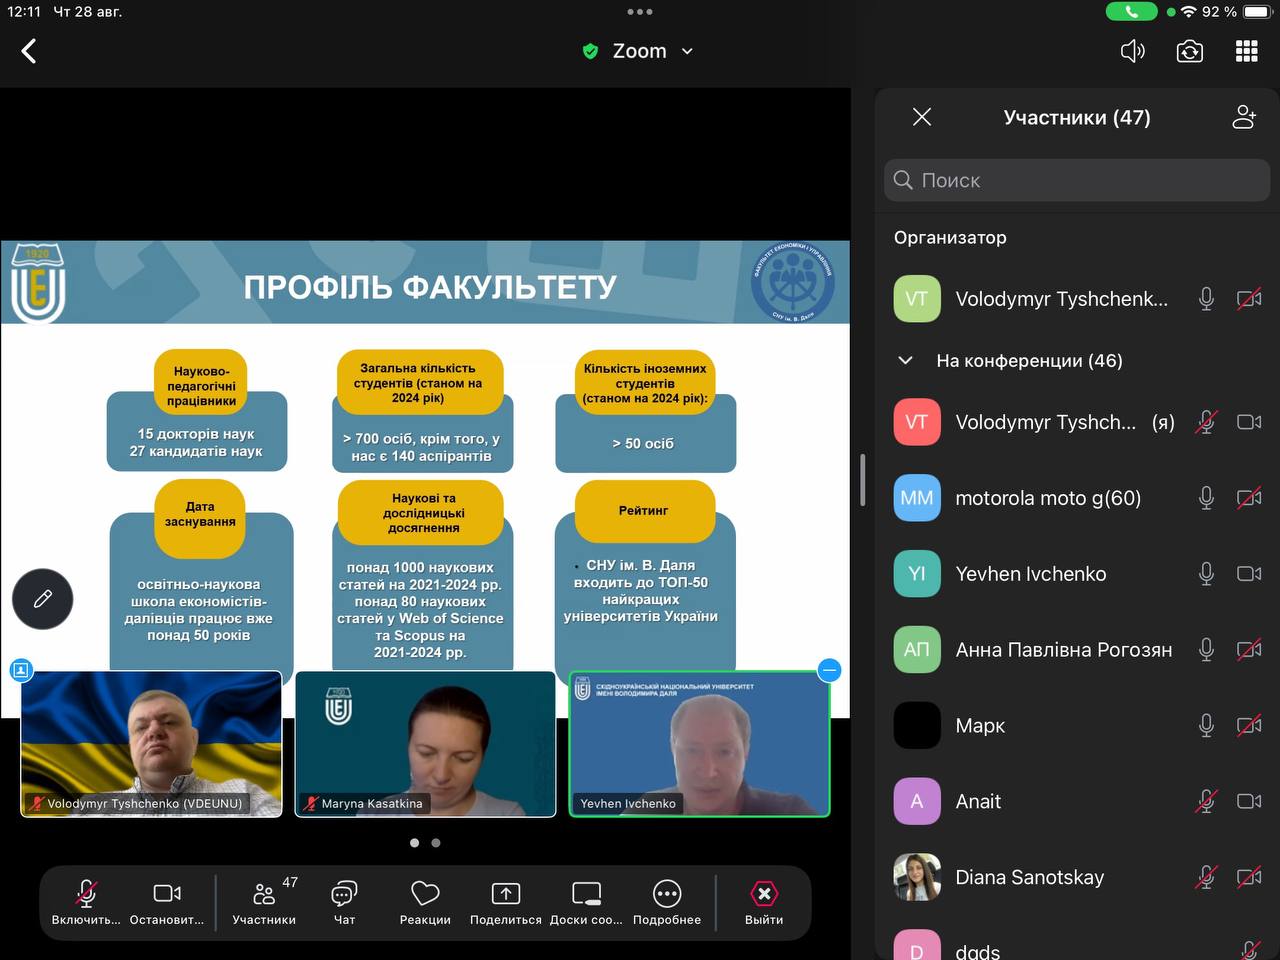The width and height of the screenshot is (1280, 960).
Task: Open Подробнее more options button
Action: point(667,902)
